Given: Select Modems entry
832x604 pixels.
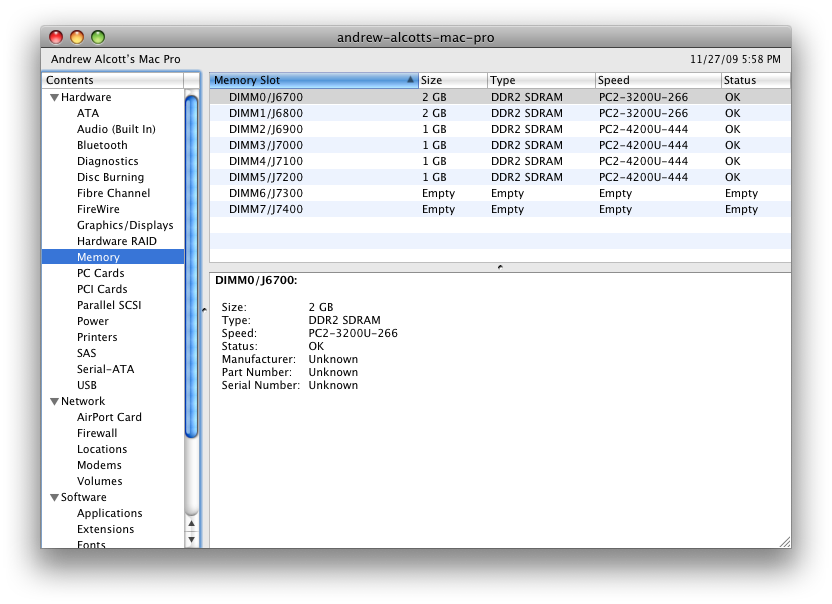Looking at the screenshot, I should point(99,465).
